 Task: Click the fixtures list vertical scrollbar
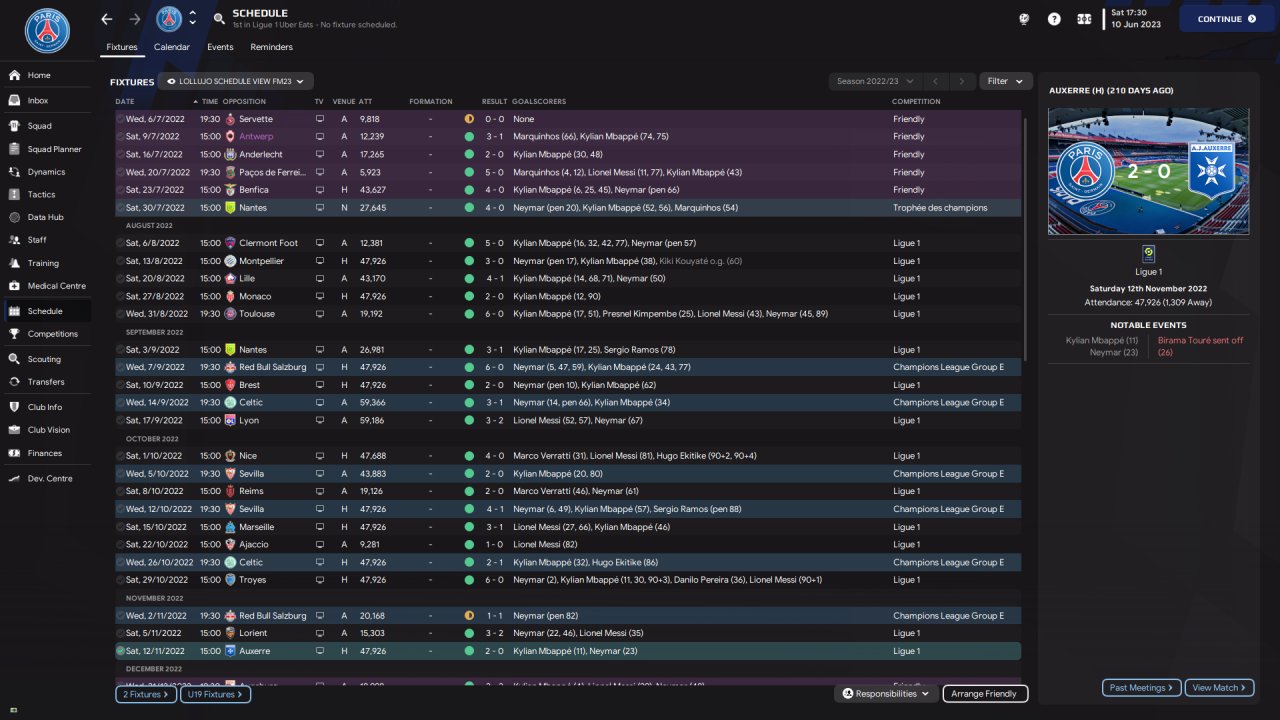coord(1025,240)
